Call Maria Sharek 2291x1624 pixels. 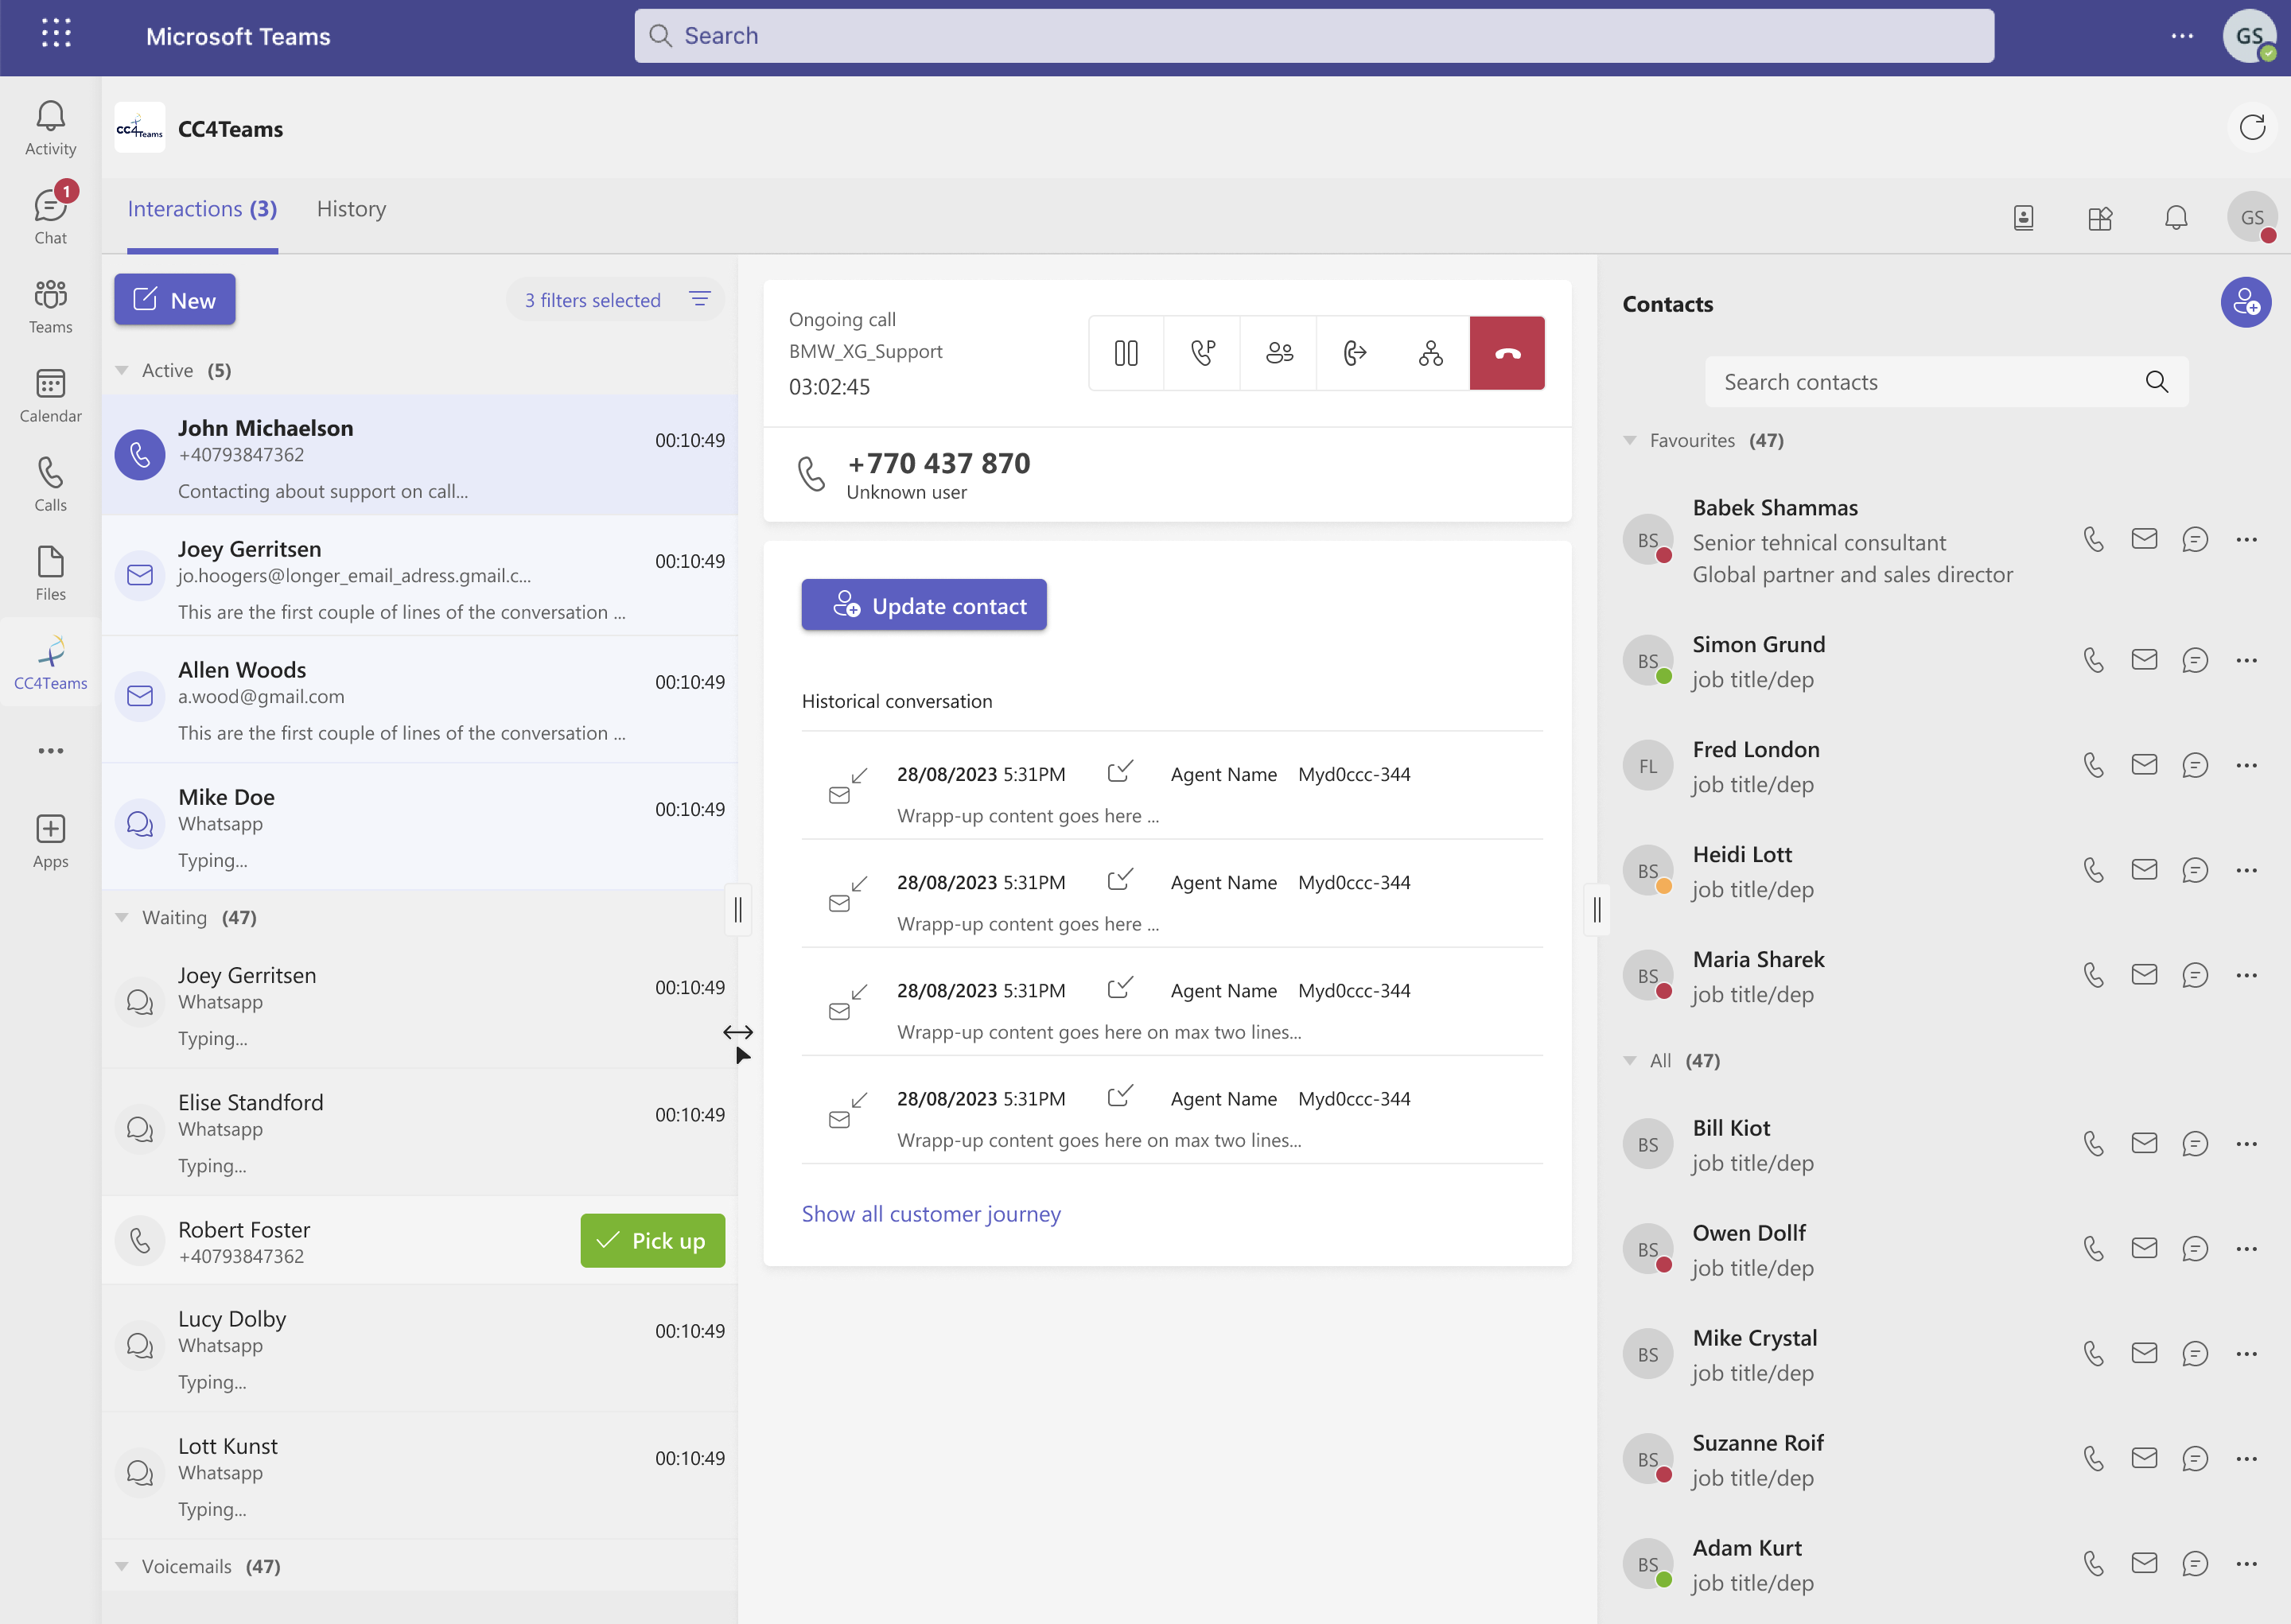pos(2093,975)
